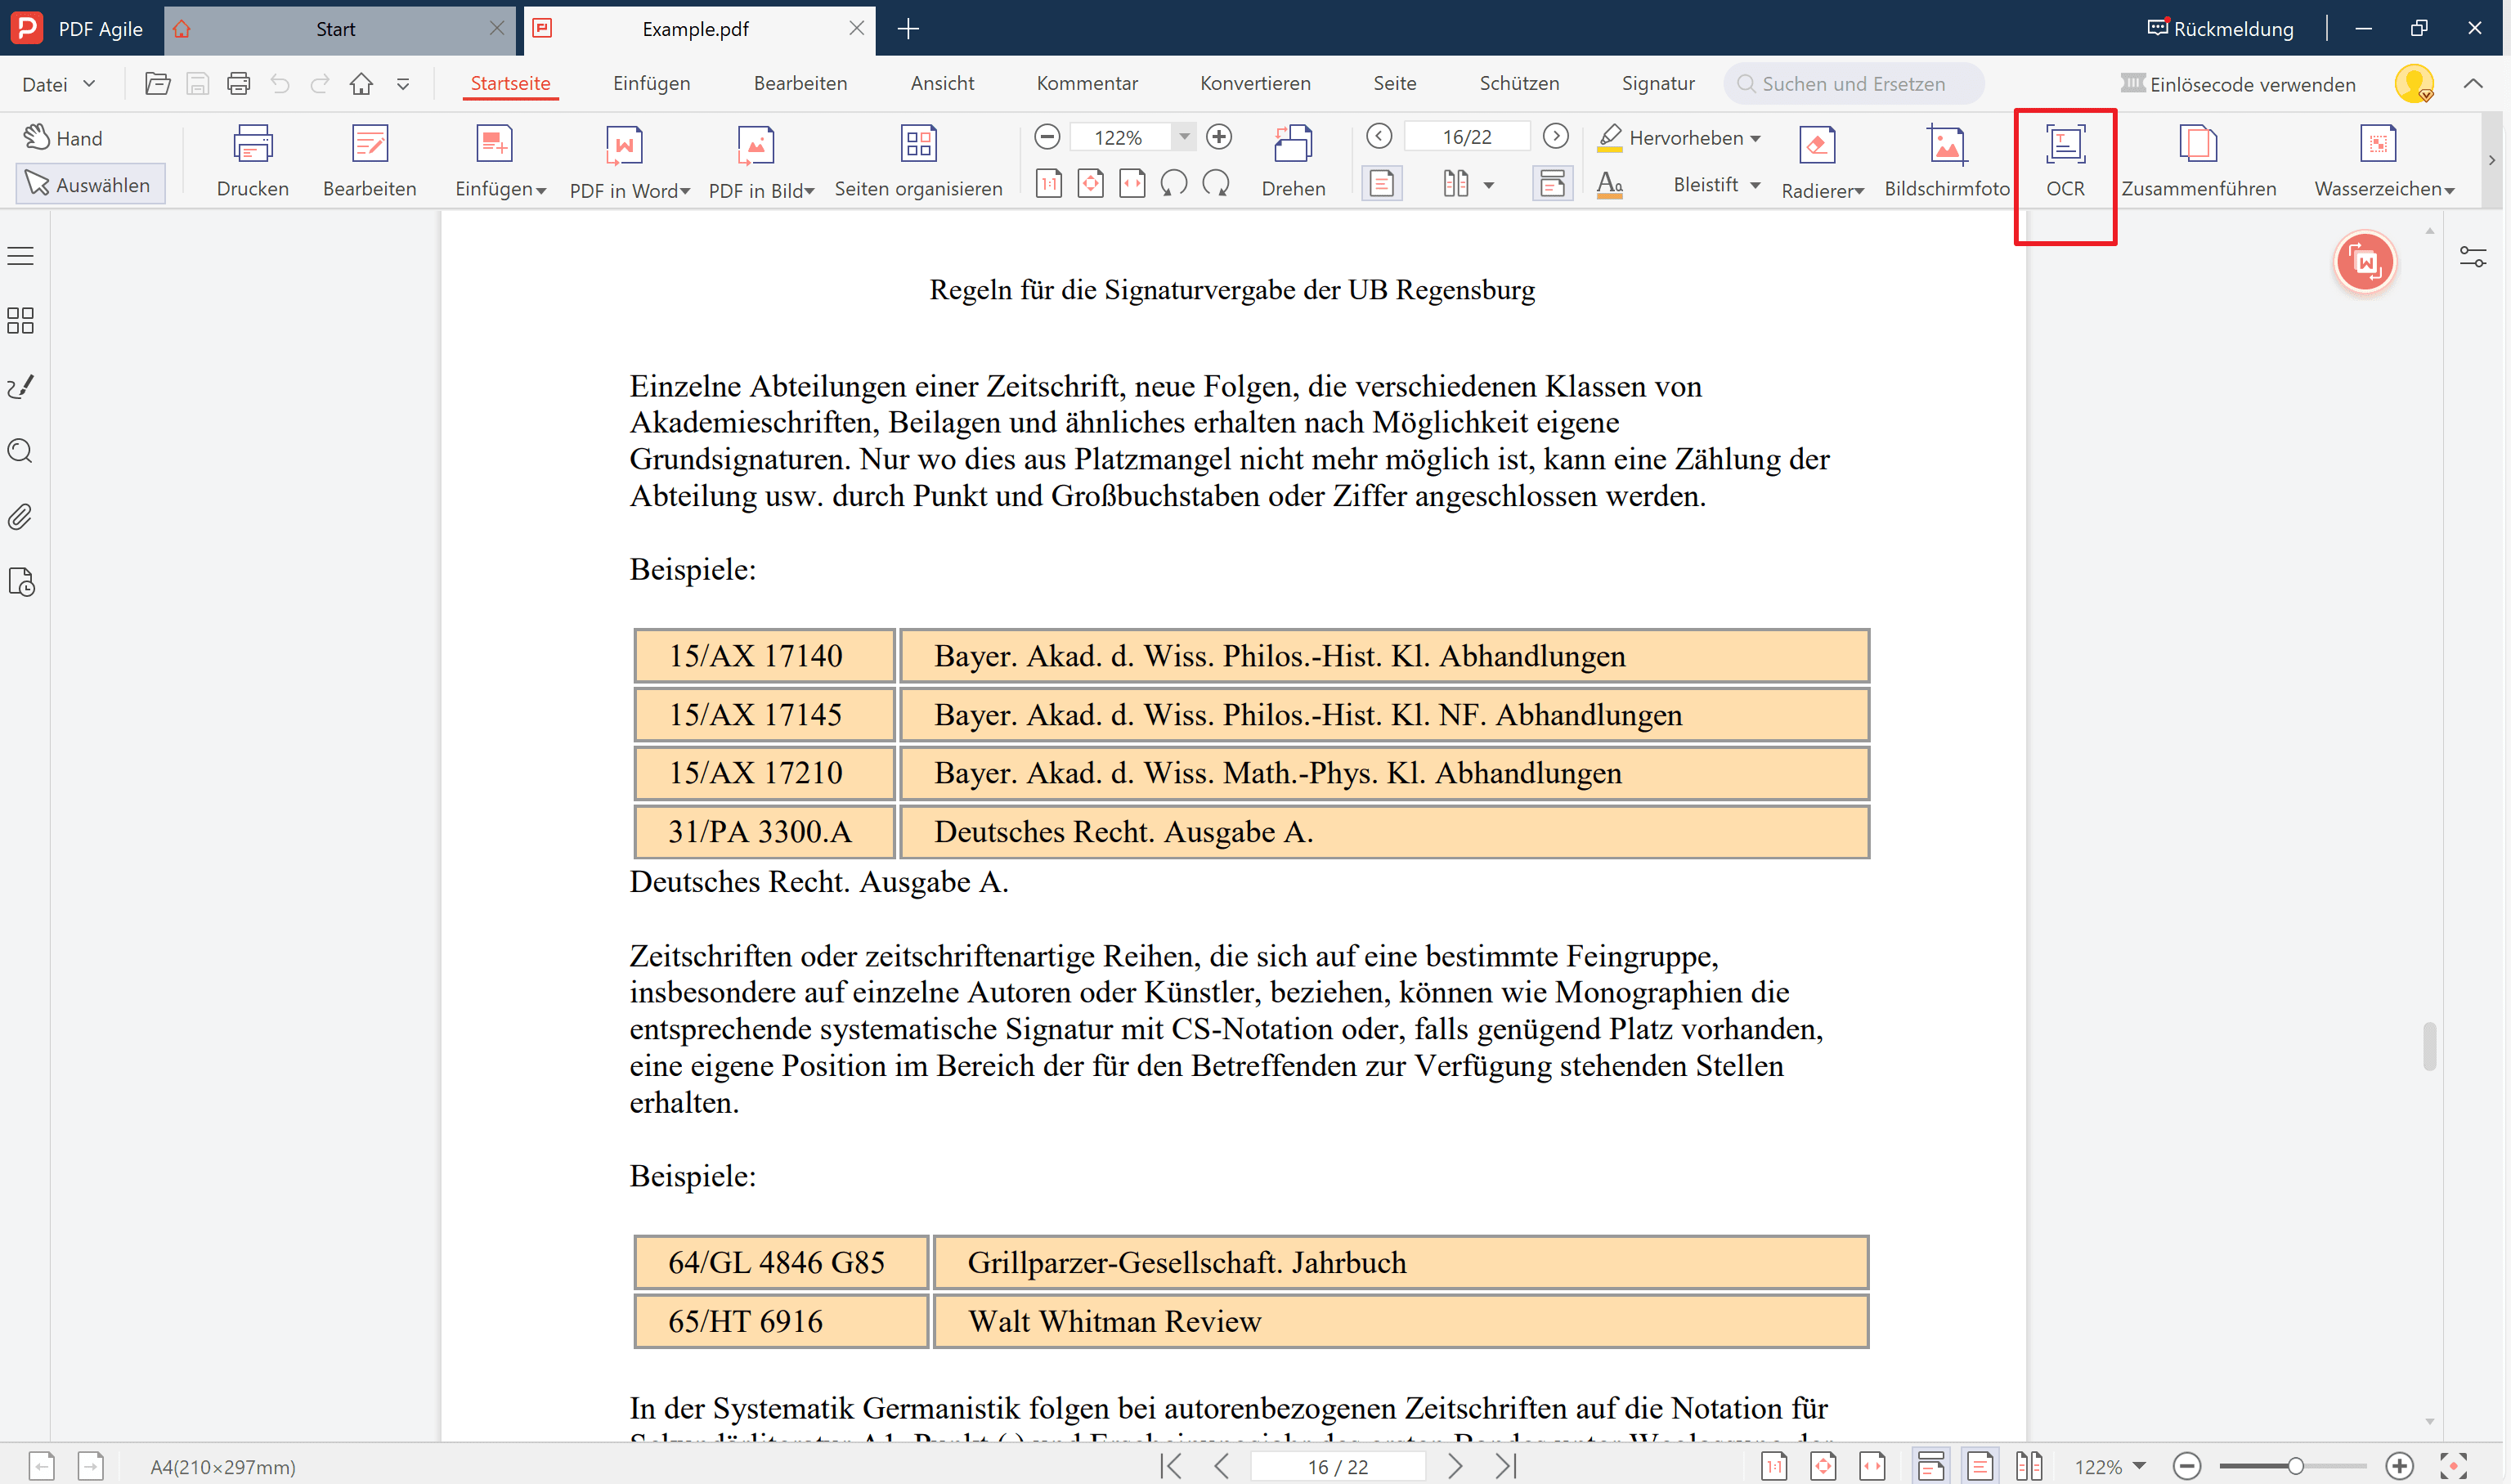Screen dimensions: 2511x1484
Task: Enter fullscreen mode from status bar
Action: (2453, 1466)
